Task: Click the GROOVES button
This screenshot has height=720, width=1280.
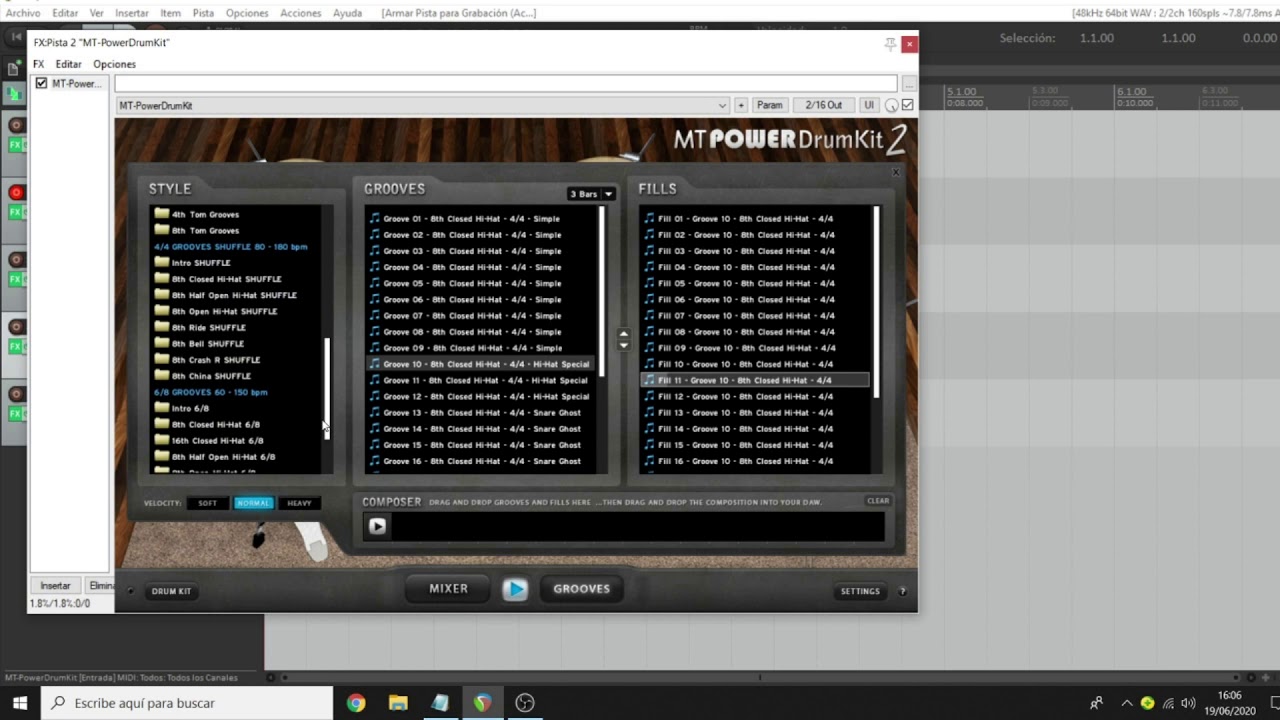Action: coord(581,589)
